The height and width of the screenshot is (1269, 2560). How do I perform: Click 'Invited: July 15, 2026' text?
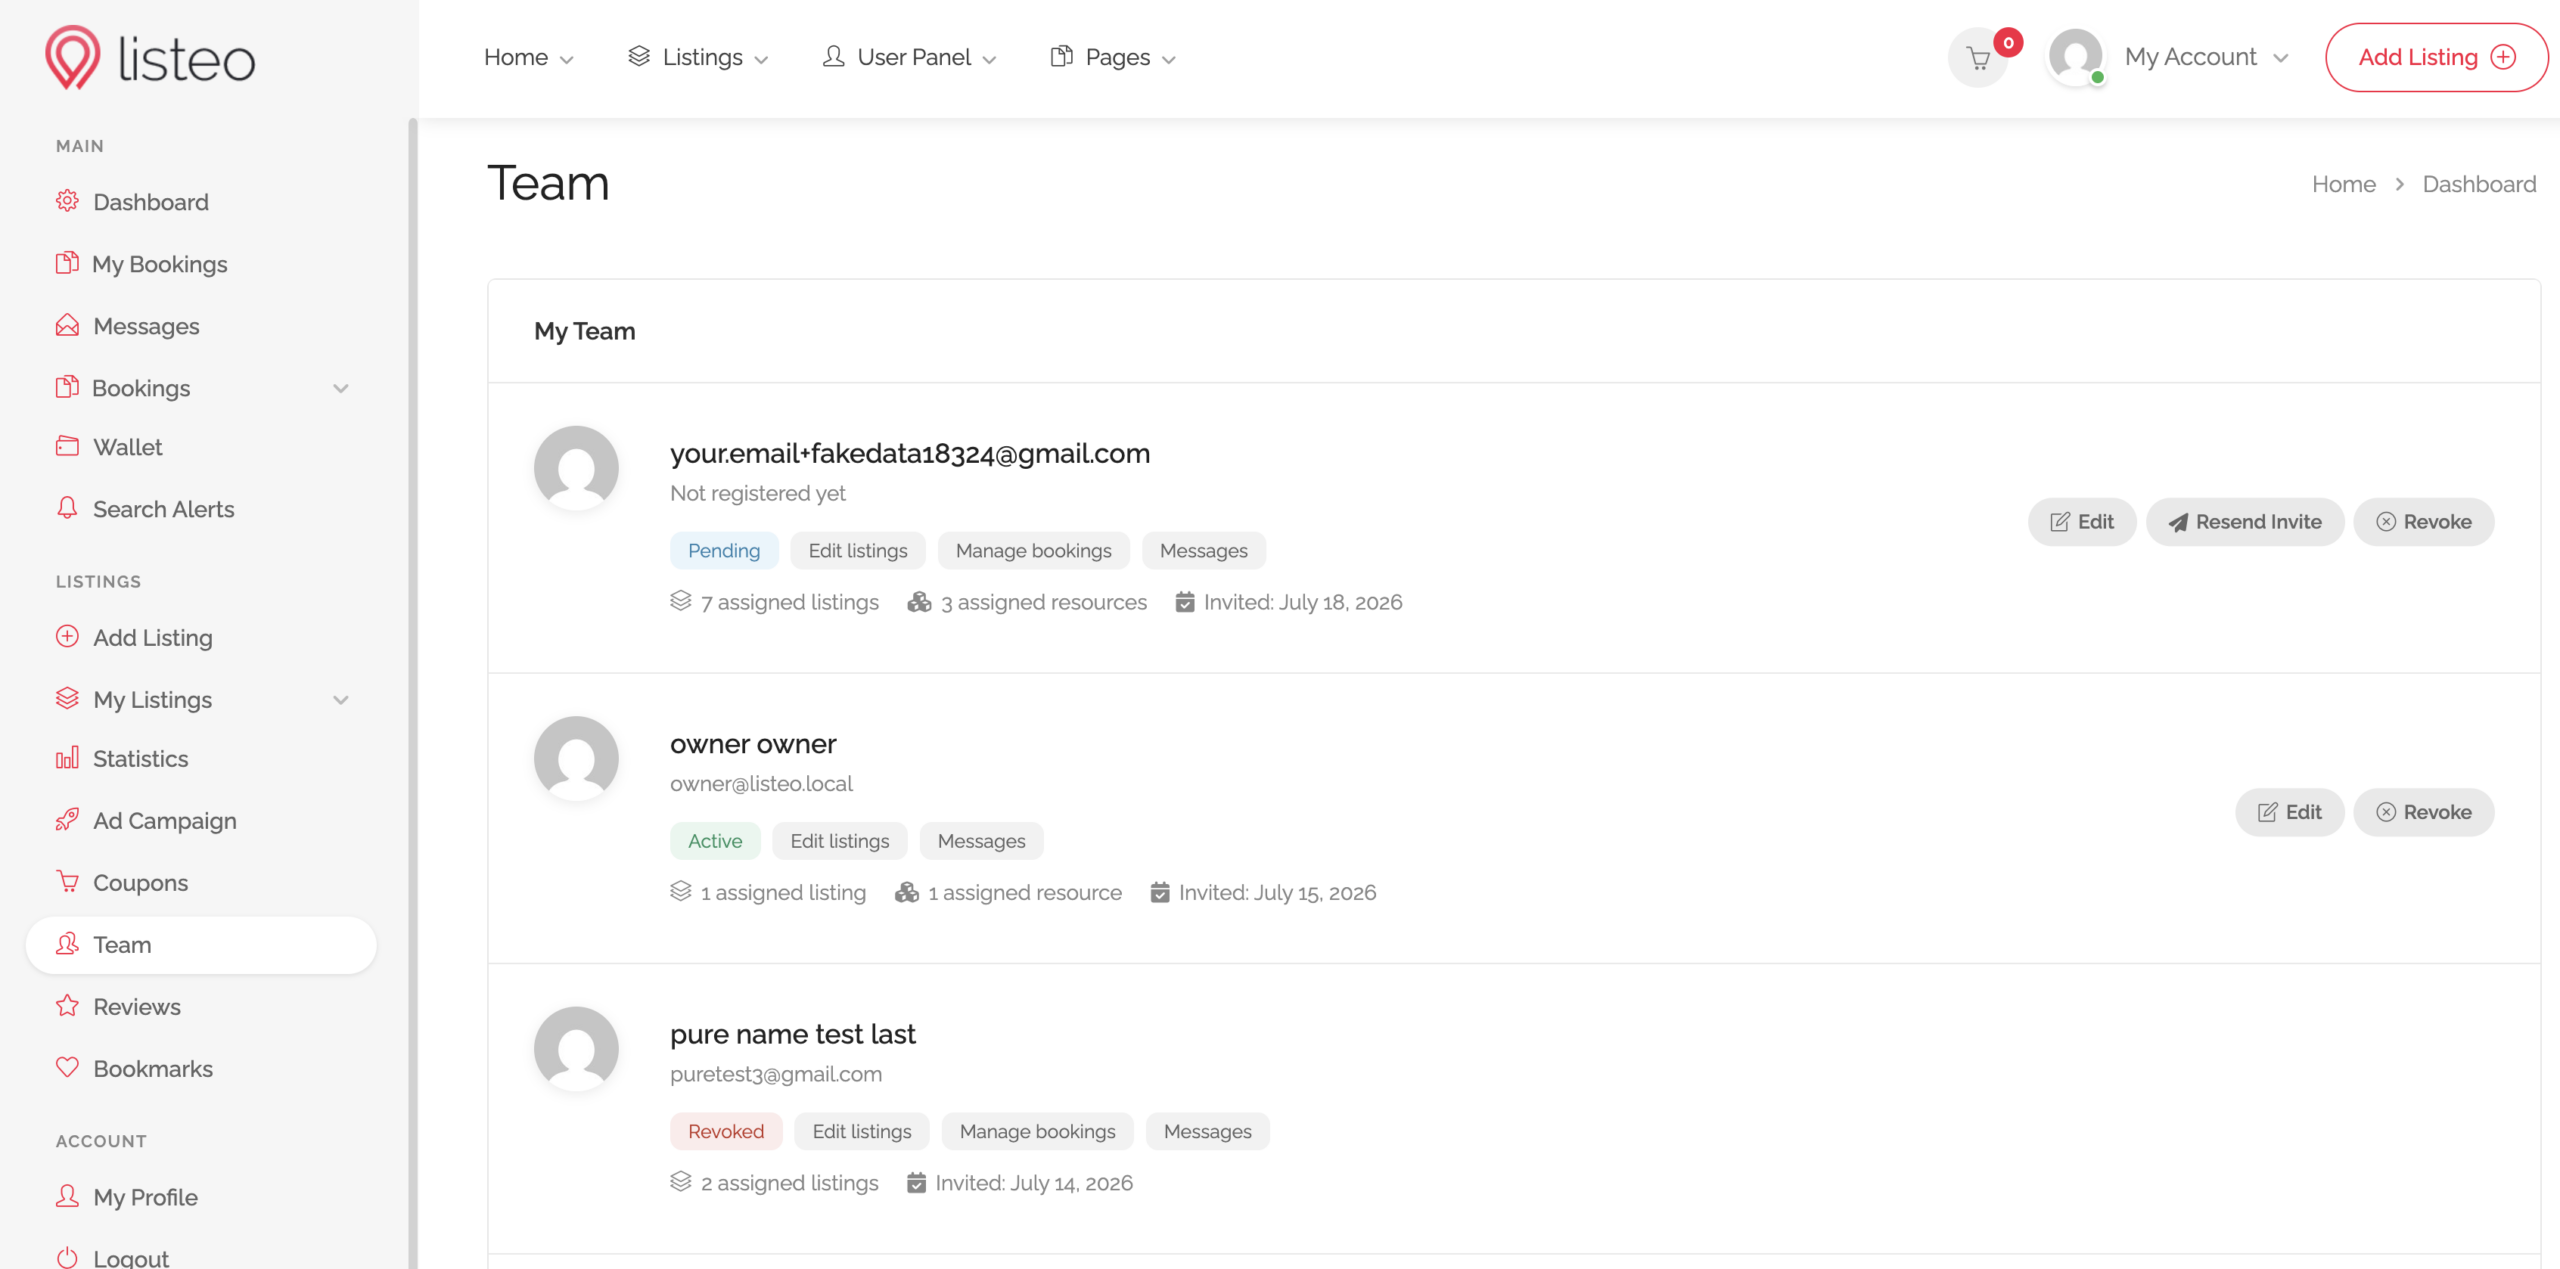(x=1278, y=892)
